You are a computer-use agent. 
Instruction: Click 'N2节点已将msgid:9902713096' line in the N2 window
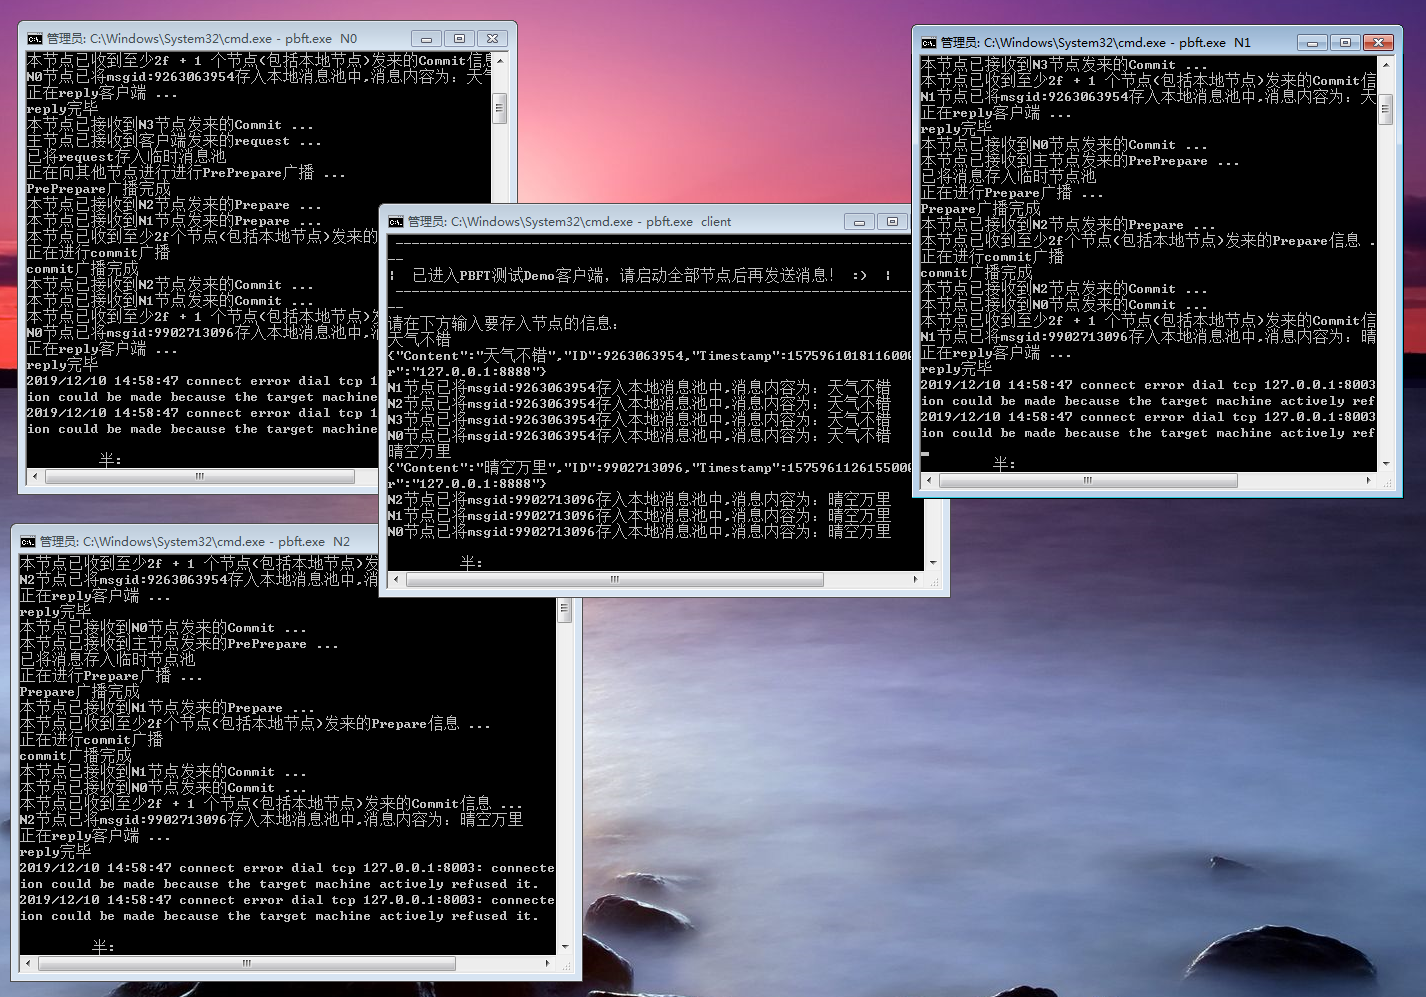[x=271, y=820]
